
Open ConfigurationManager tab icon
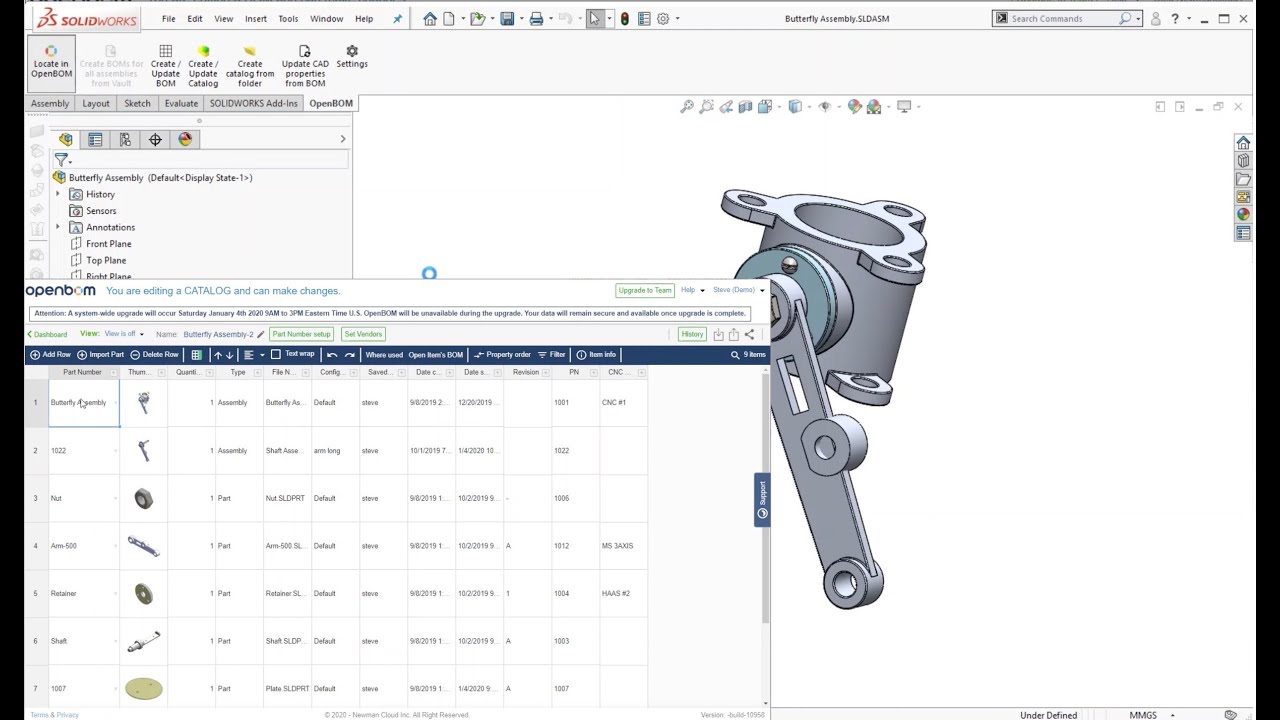pyautogui.click(x=125, y=140)
